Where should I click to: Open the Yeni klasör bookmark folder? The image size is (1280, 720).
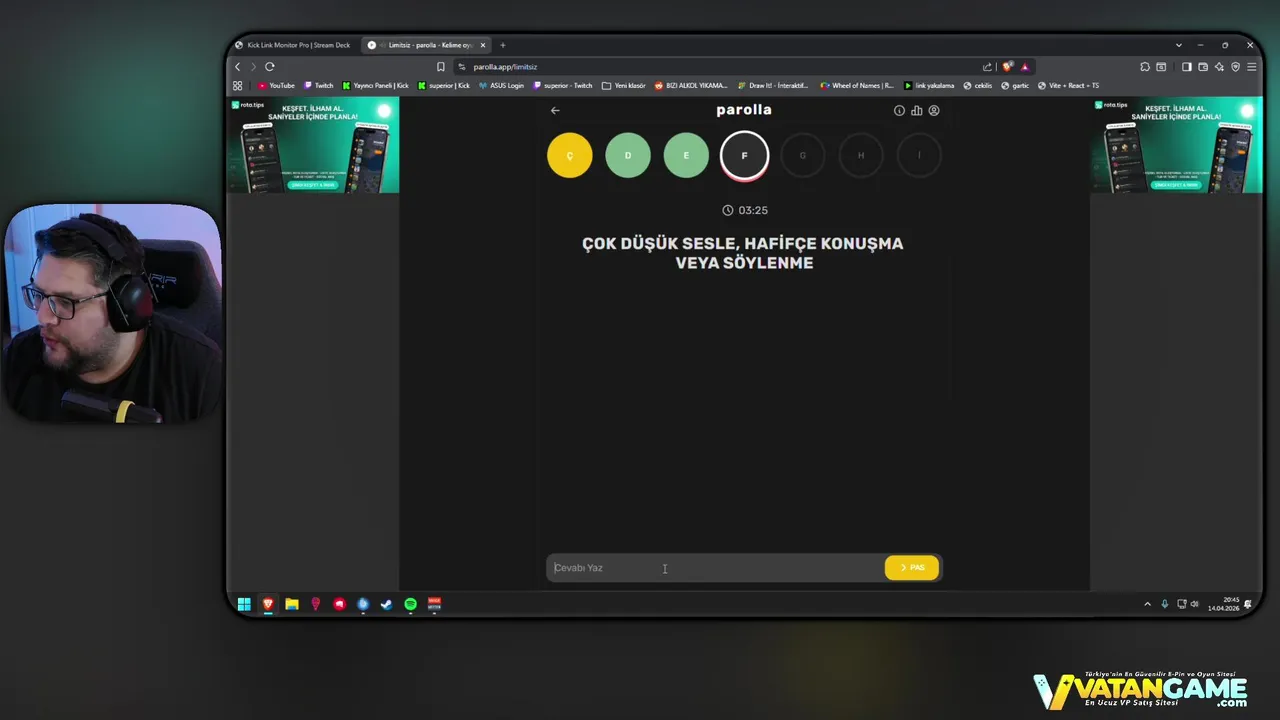pos(624,86)
